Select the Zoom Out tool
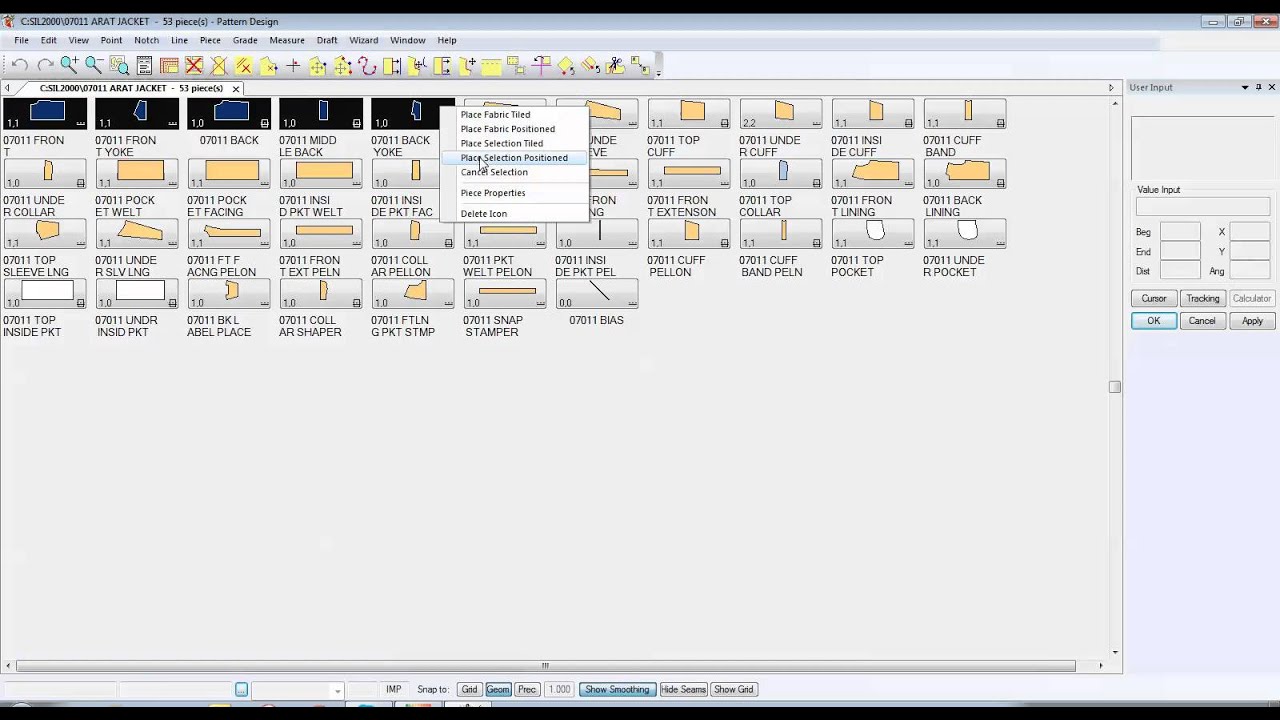This screenshot has height=720, width=1280. pyautogui.click(x=92, y=64)
